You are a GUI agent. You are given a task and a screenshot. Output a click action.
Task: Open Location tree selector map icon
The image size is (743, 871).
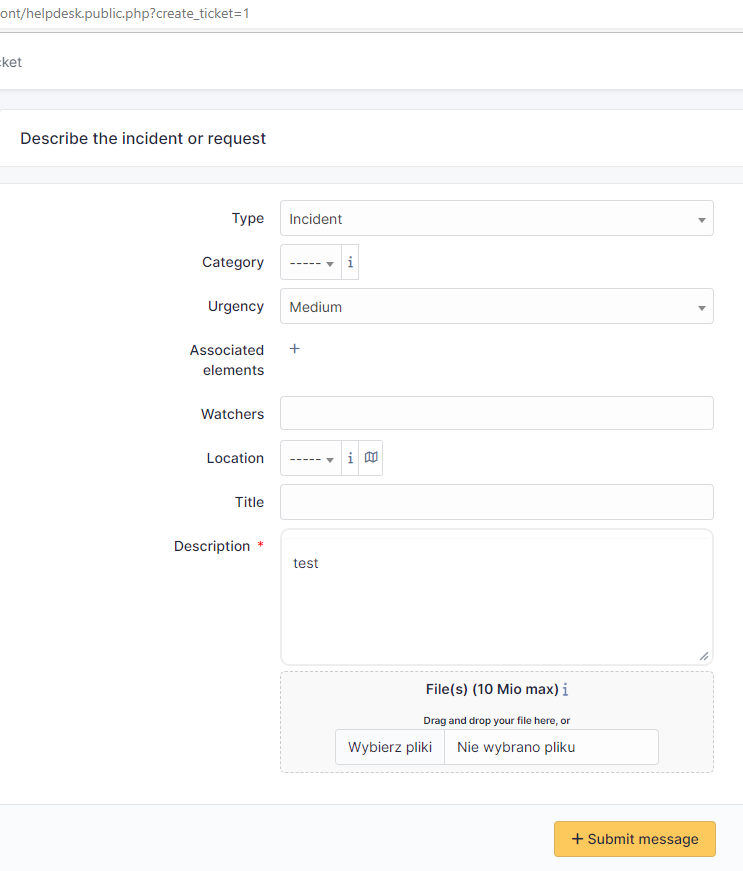[371, 458]
